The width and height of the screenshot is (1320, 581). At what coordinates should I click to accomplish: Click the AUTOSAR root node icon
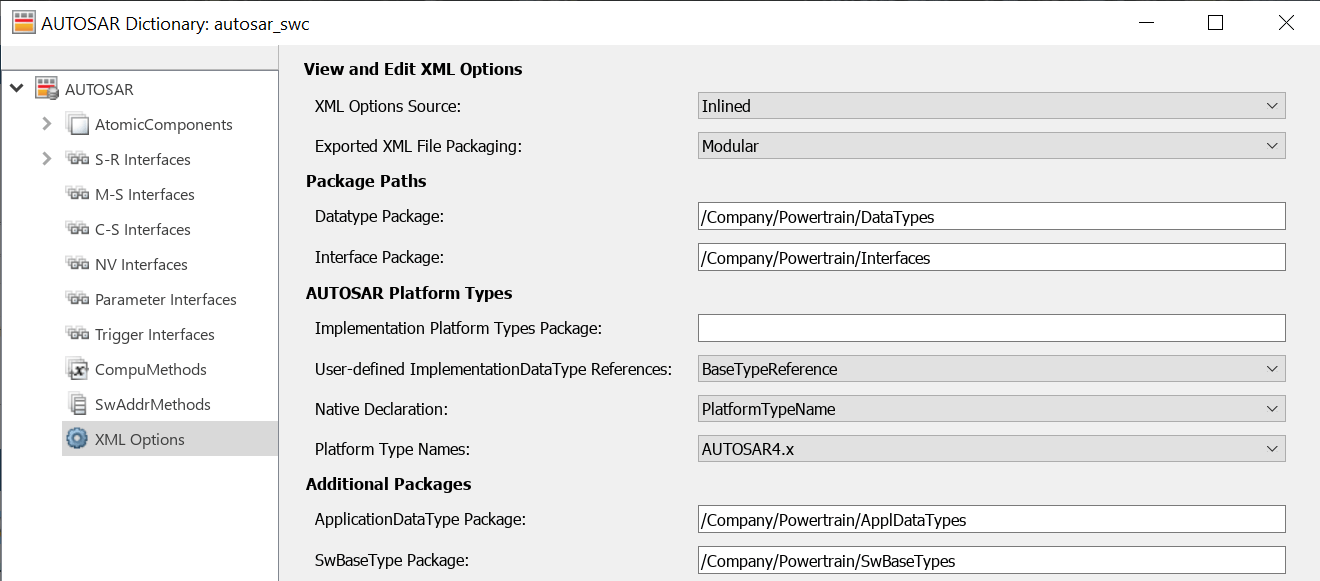click(x=47, y=89)
